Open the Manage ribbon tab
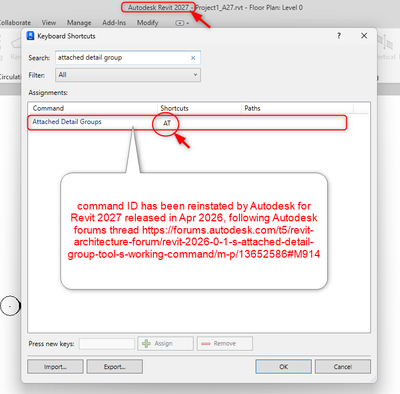This screenshot has width=400, height=394. 79,23
